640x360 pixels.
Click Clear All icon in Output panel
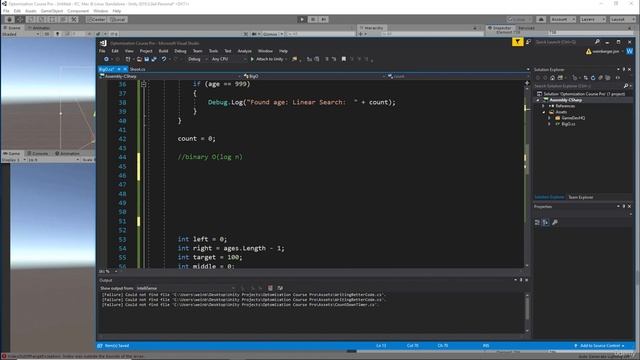click(x=270, y=288)
